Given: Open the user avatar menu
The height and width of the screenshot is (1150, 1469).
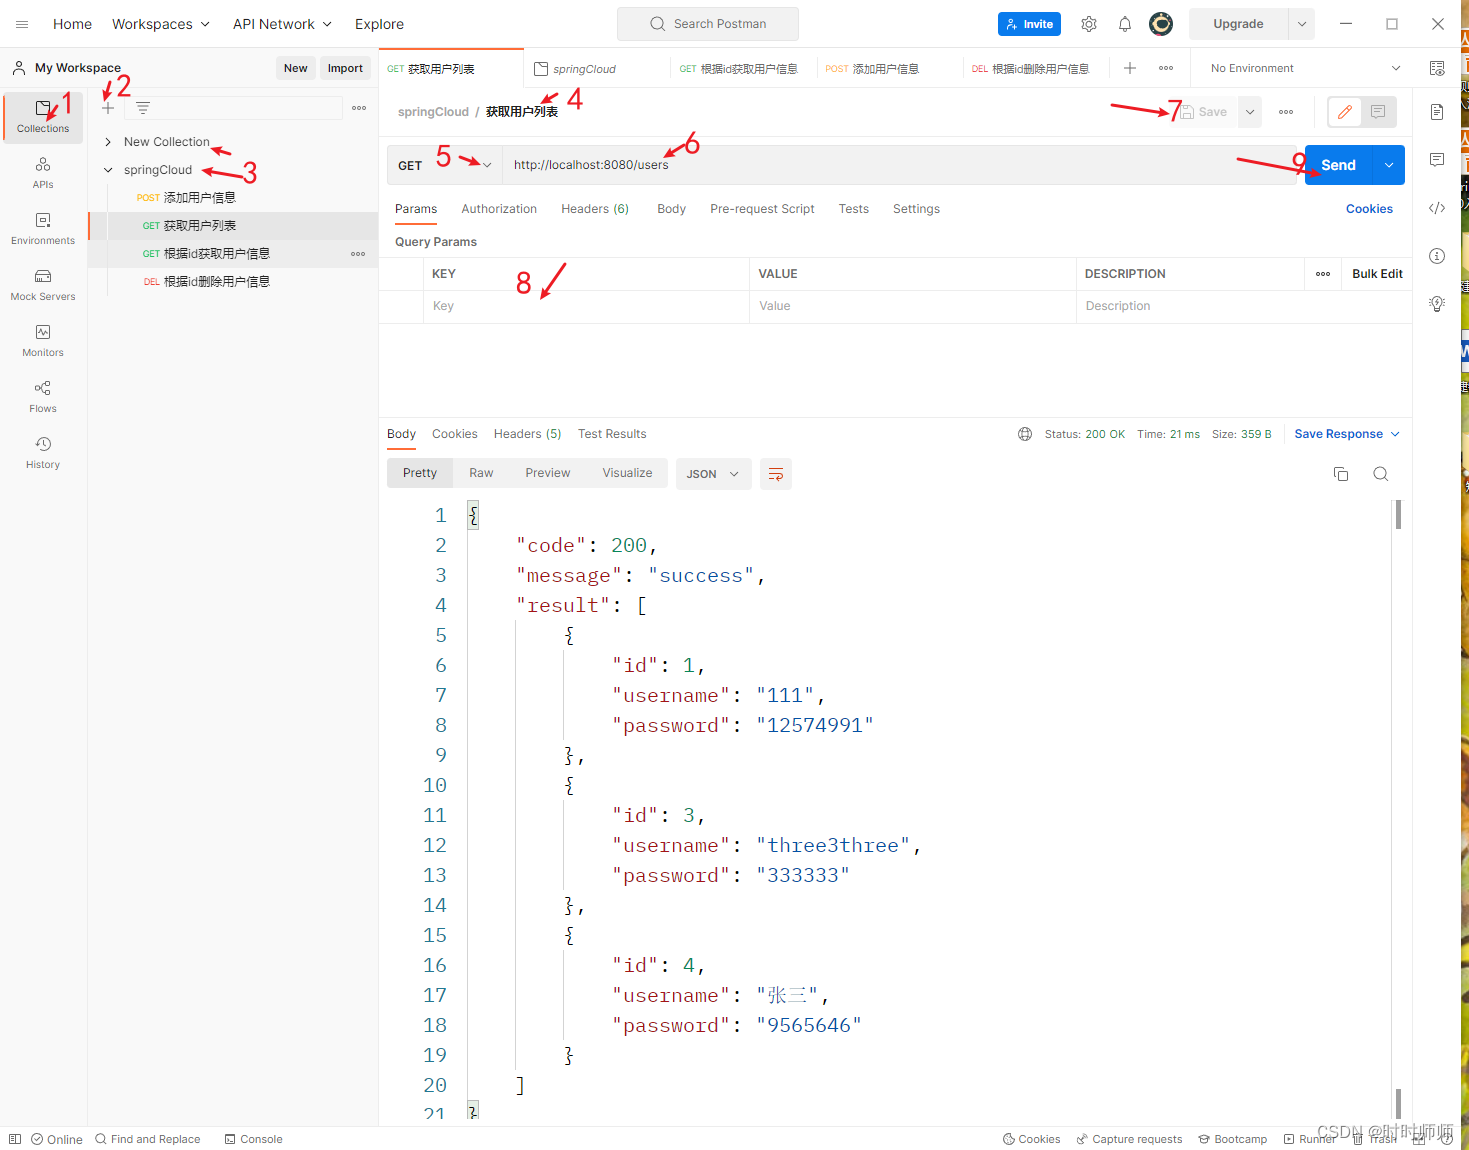Looking at the screenshot, I should click(1161, 24).
